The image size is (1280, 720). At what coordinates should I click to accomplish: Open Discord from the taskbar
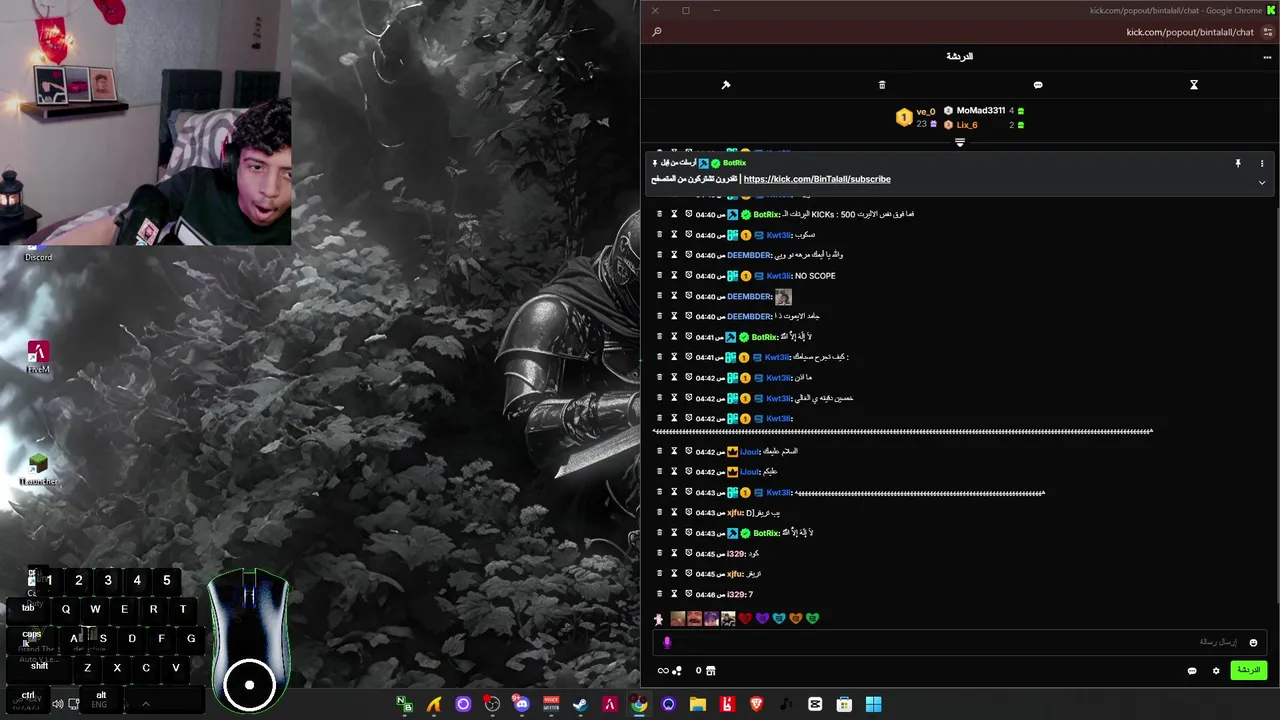521,704
